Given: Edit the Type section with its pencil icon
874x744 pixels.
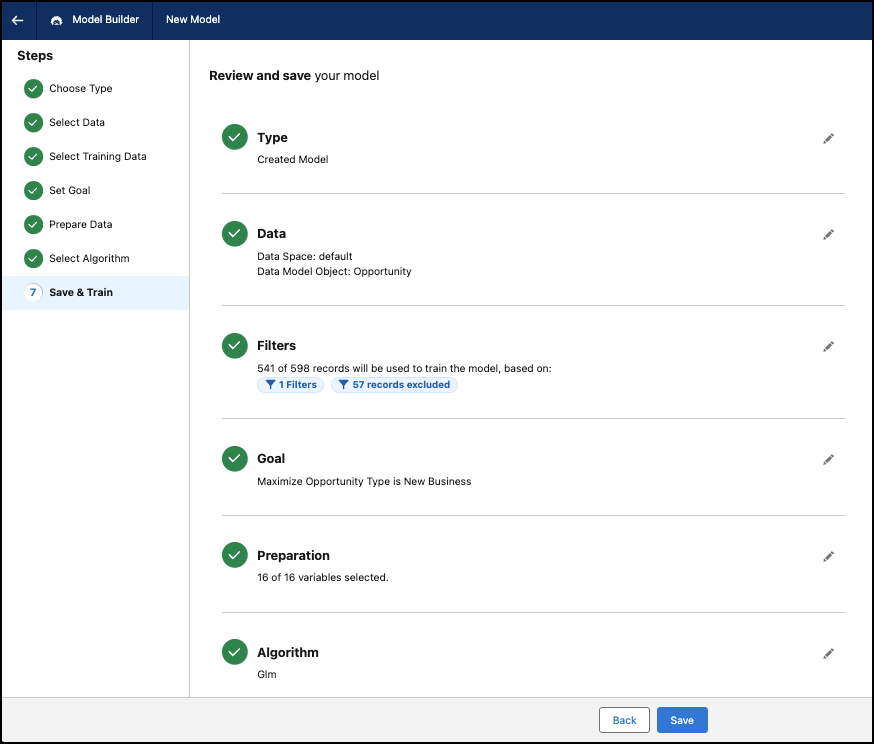Looking at the screenshot, I should 828,138.
